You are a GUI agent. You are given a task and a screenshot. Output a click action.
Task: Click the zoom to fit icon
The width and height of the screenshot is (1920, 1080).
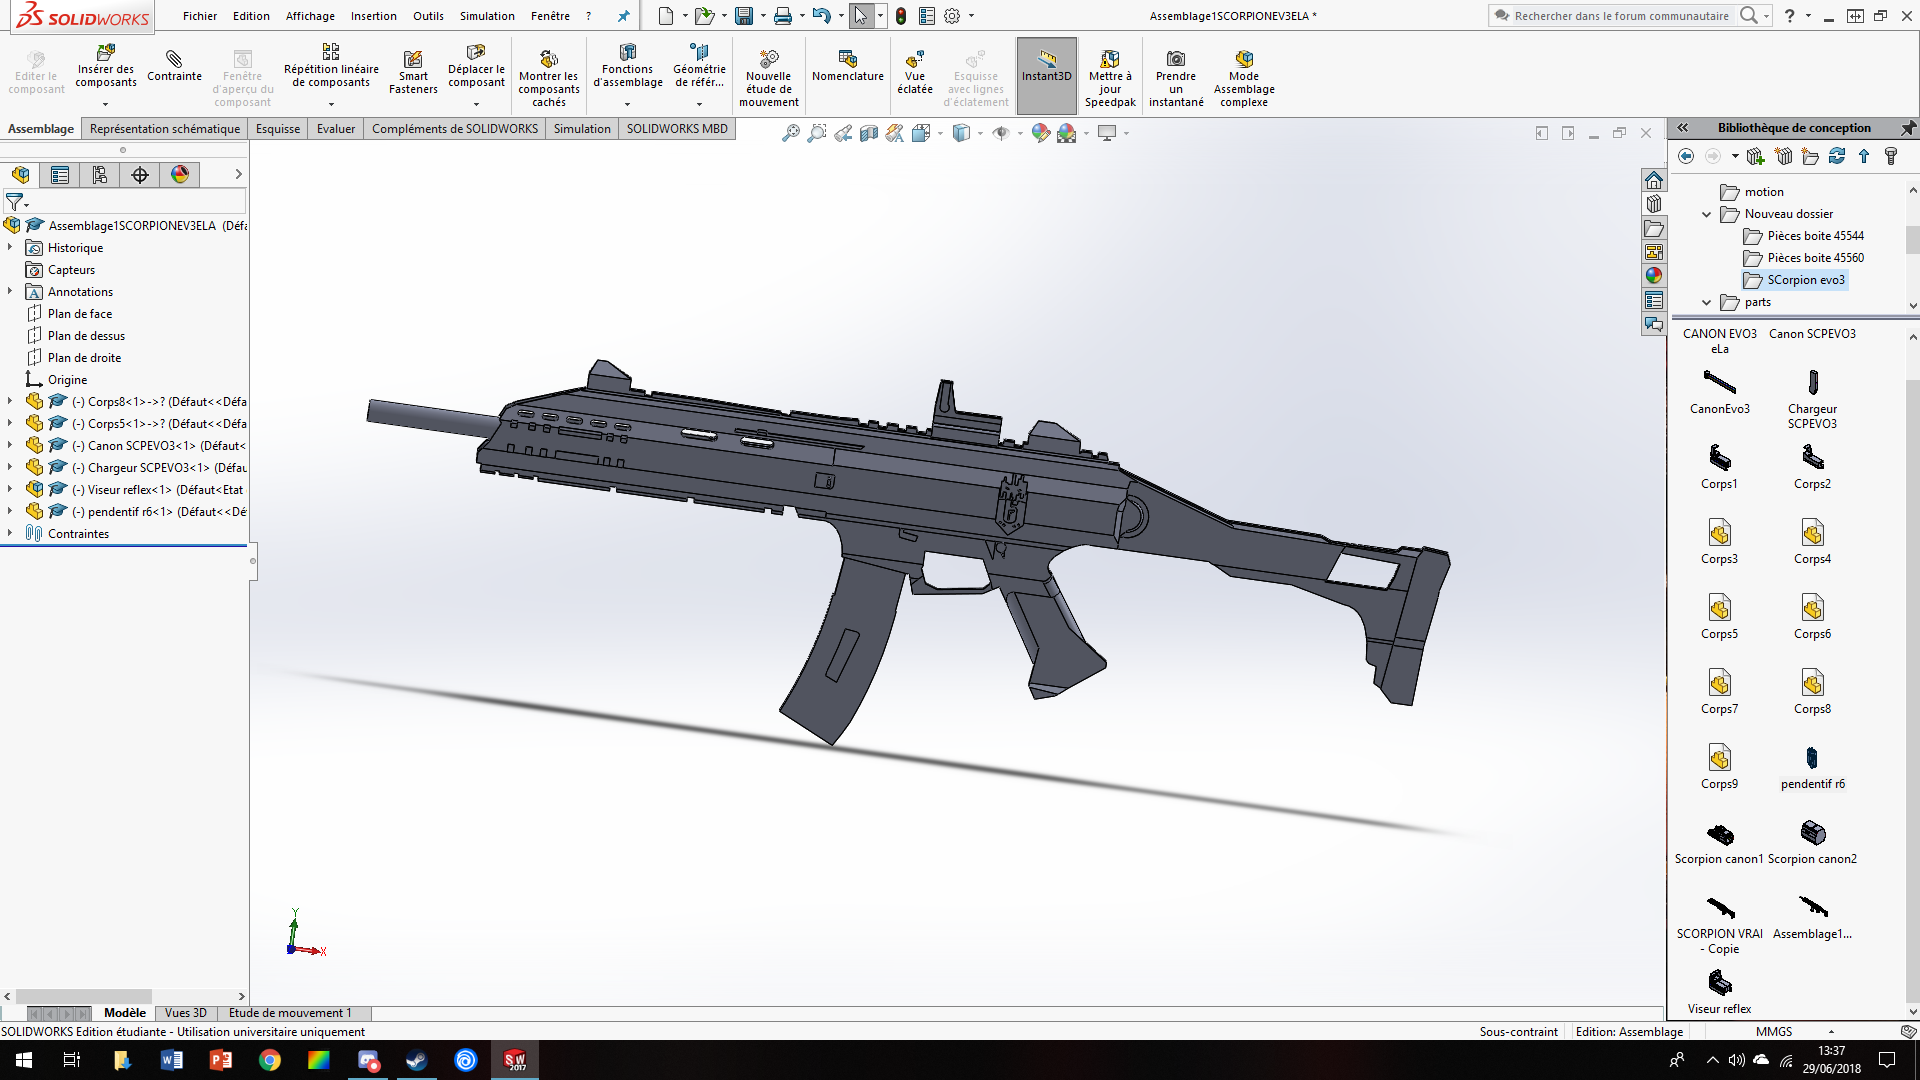[x=790, y=133]
